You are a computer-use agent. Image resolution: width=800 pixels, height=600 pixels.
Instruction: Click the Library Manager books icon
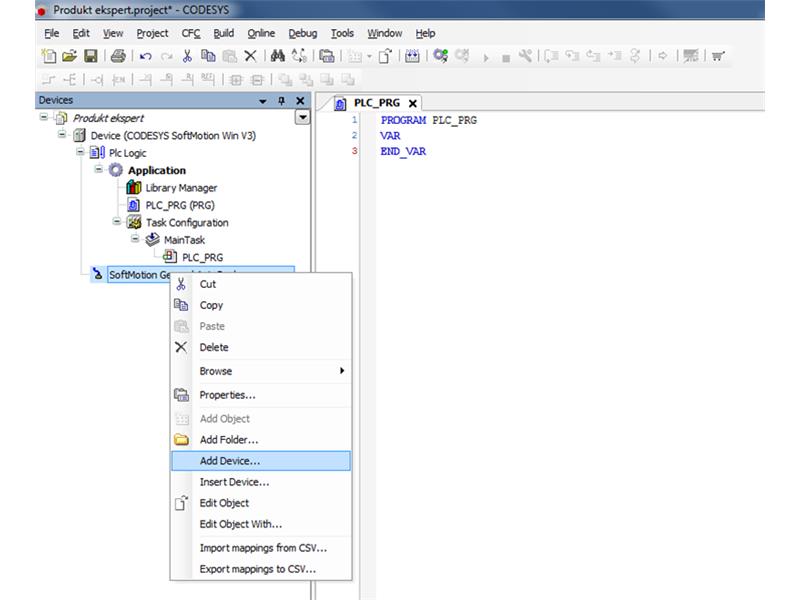(x=134, y=188)
